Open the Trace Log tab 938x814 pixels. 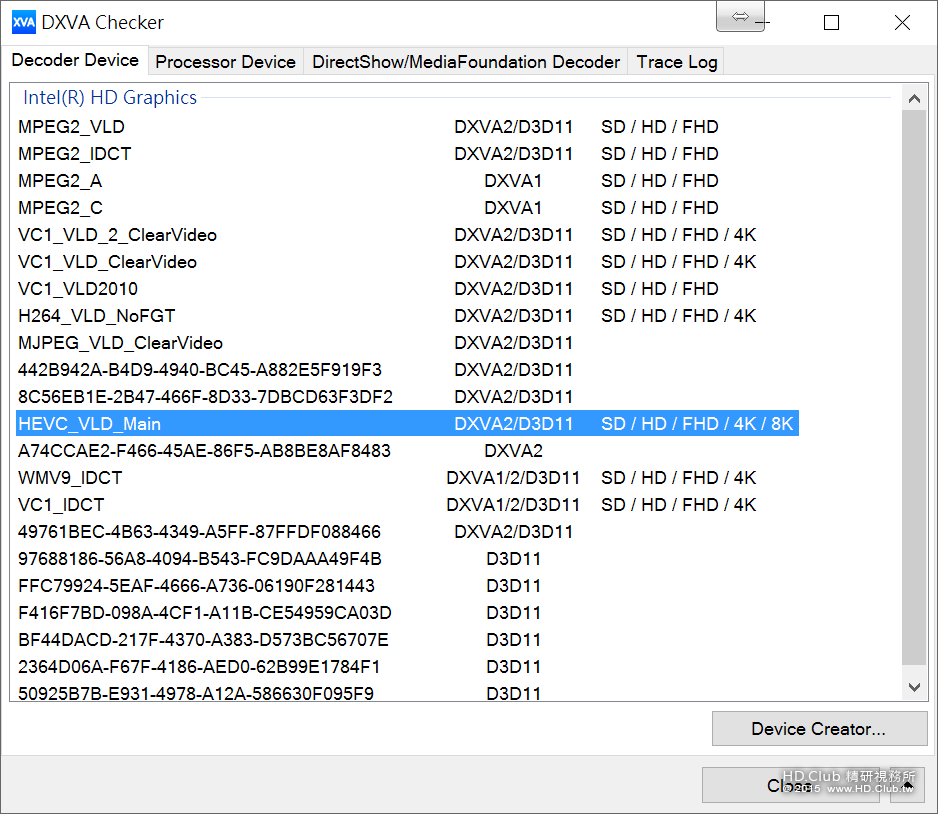click(677, 62)
